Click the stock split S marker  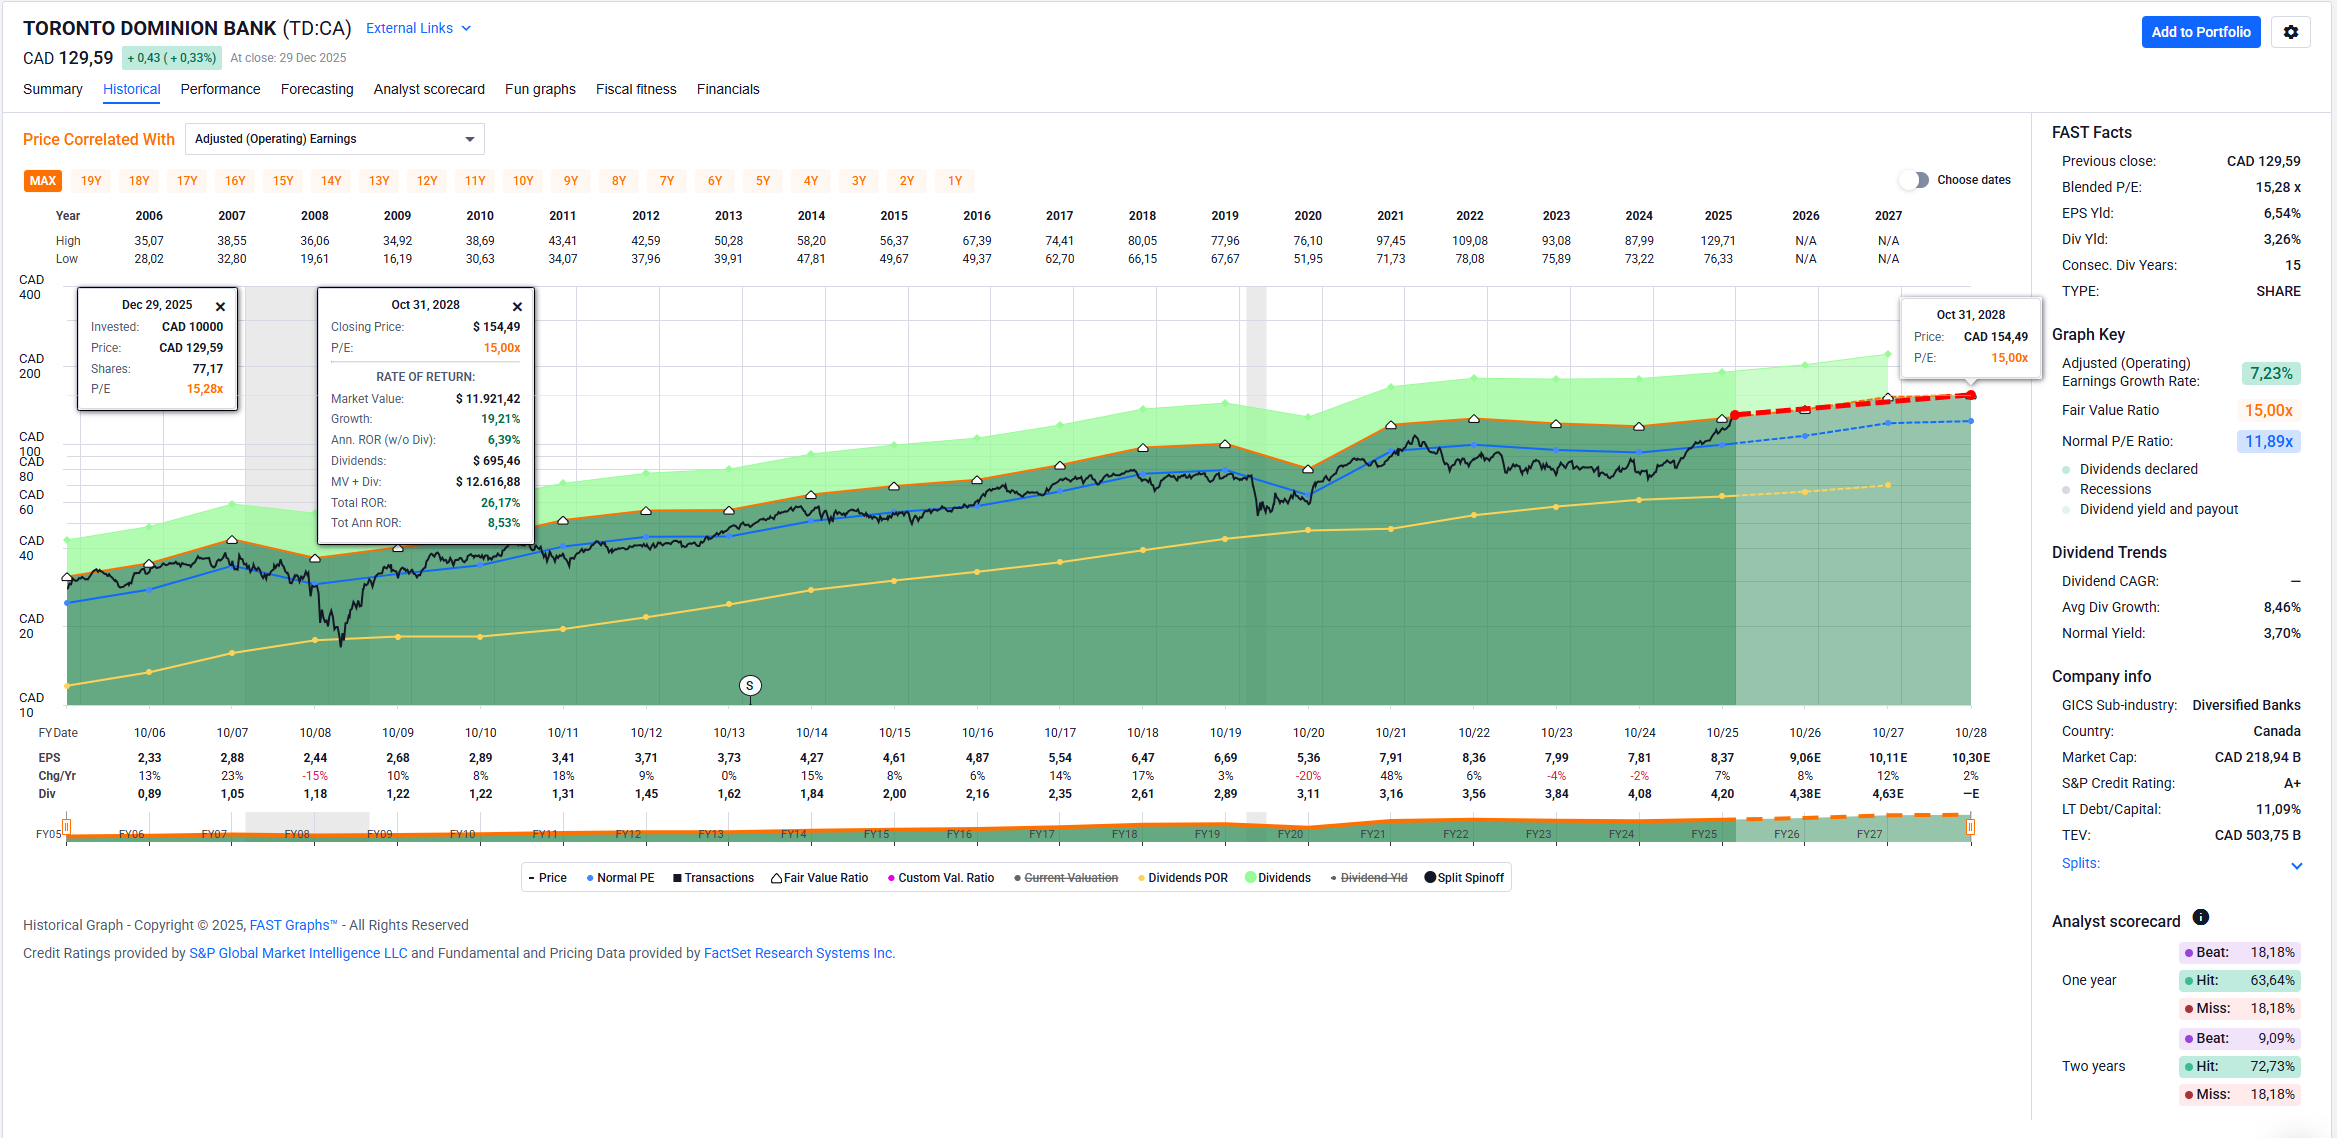coord(750,685)
